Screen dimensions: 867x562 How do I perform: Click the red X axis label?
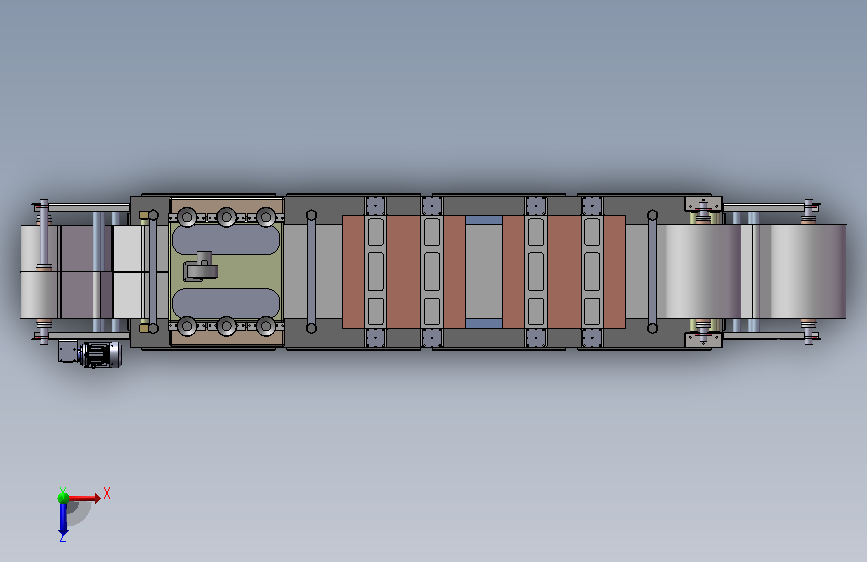tap(107, 493)
